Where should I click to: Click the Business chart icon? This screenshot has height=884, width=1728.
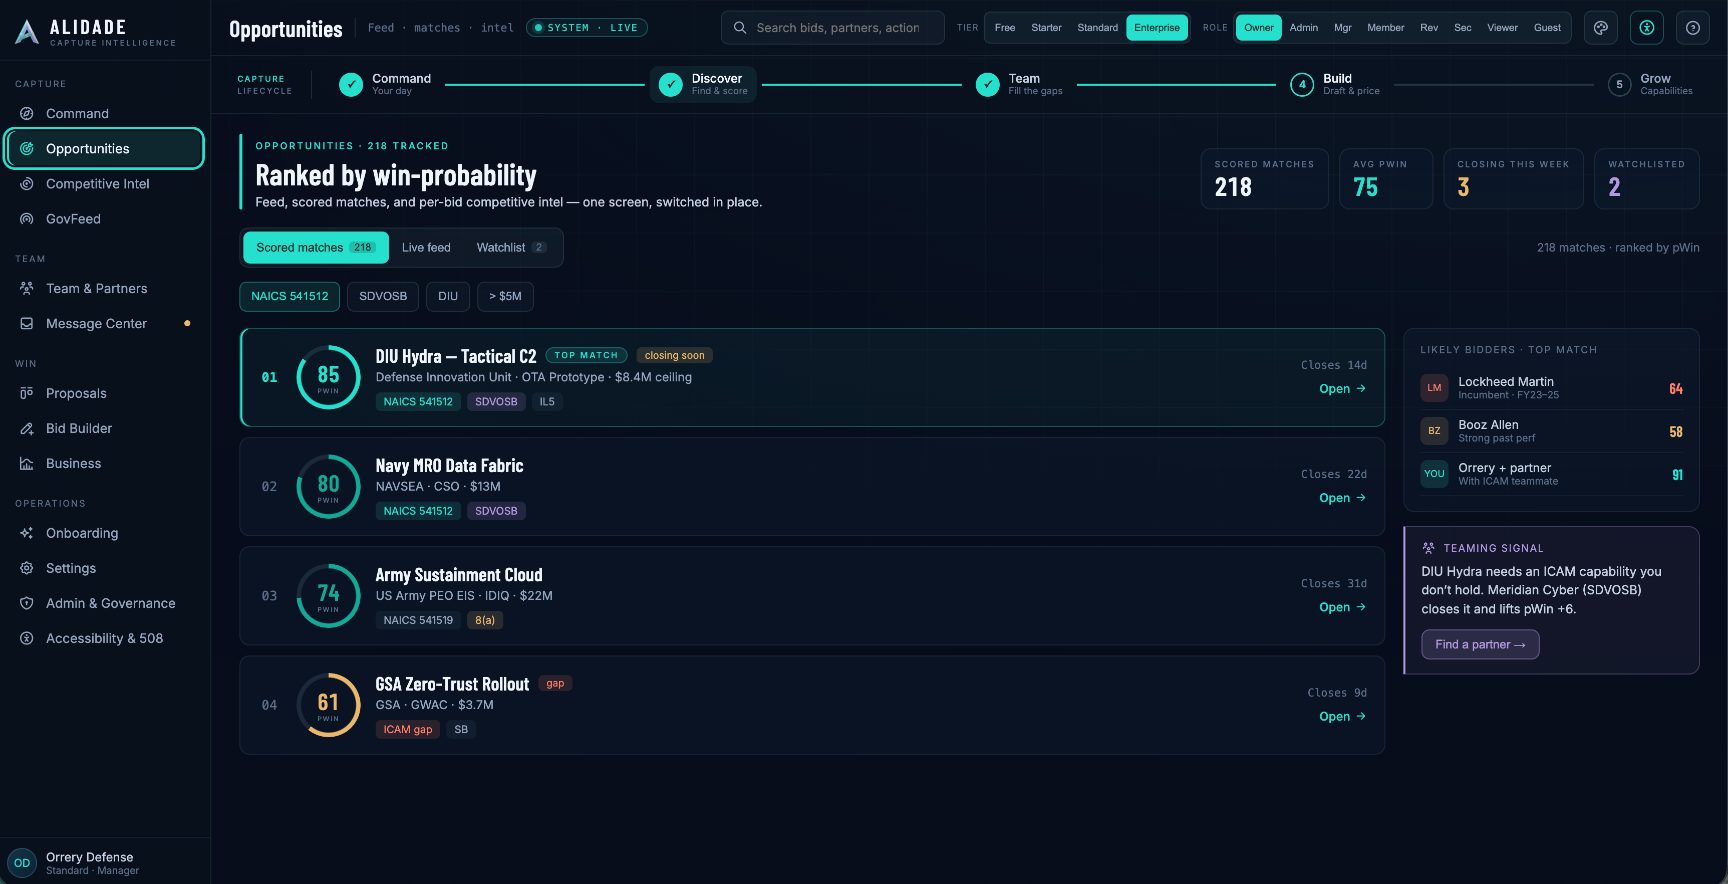[x=27, y=464]
